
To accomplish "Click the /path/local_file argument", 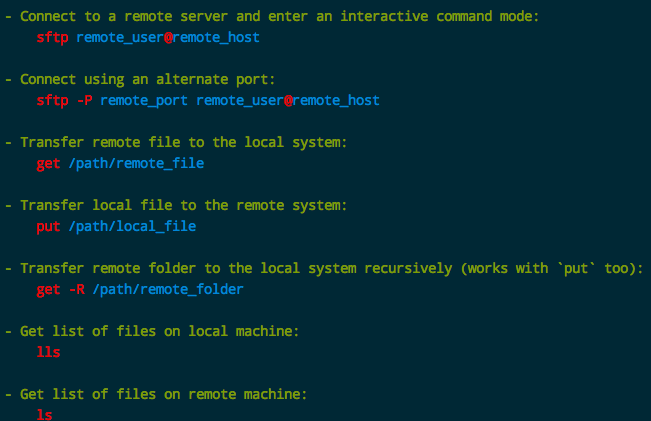I will [132, 226].
